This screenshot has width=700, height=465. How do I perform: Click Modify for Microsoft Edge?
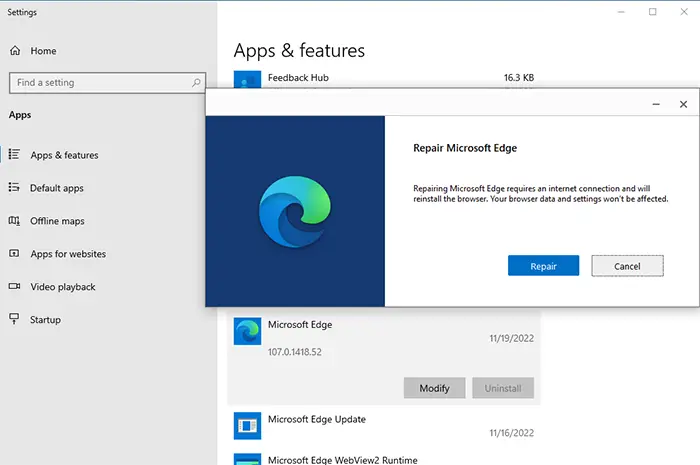434,388
